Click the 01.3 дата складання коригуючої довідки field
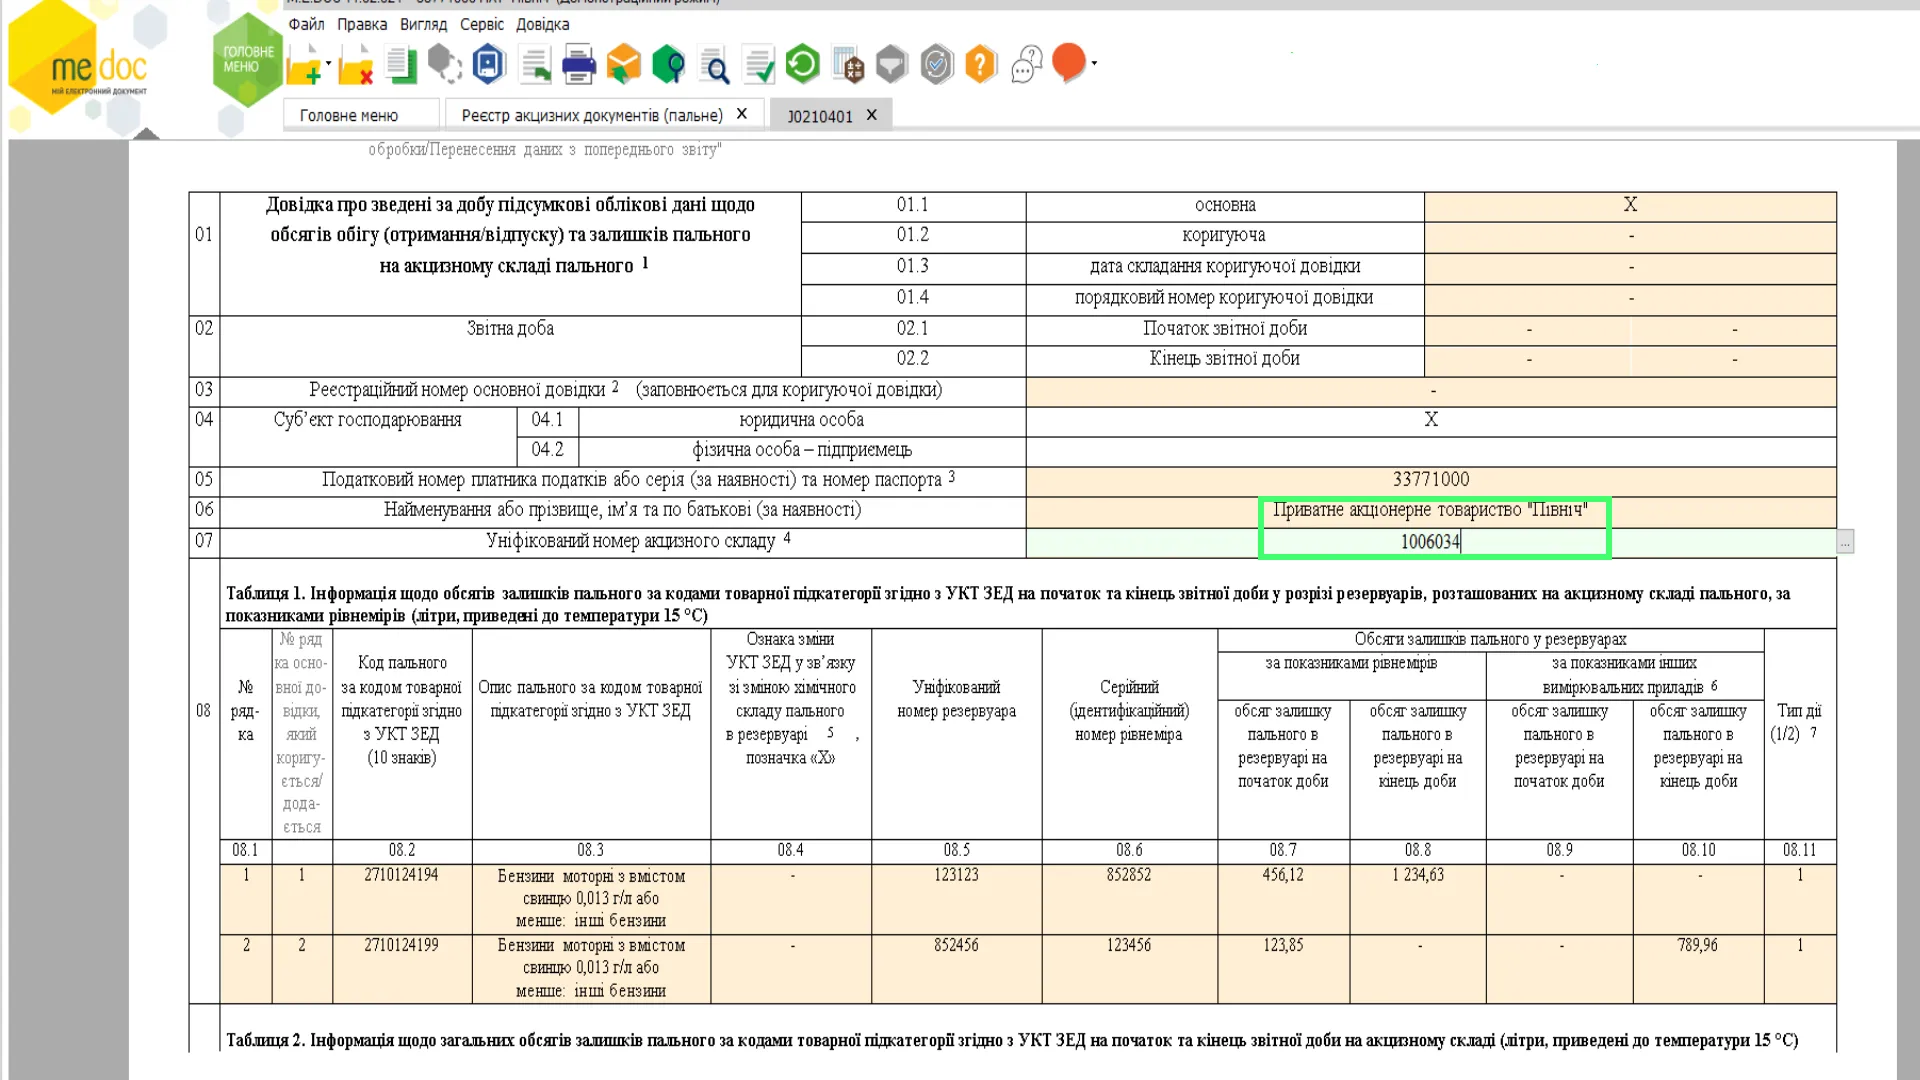The width and height of the screenshot is (1920, 1080). click(x=1630, y=267)
